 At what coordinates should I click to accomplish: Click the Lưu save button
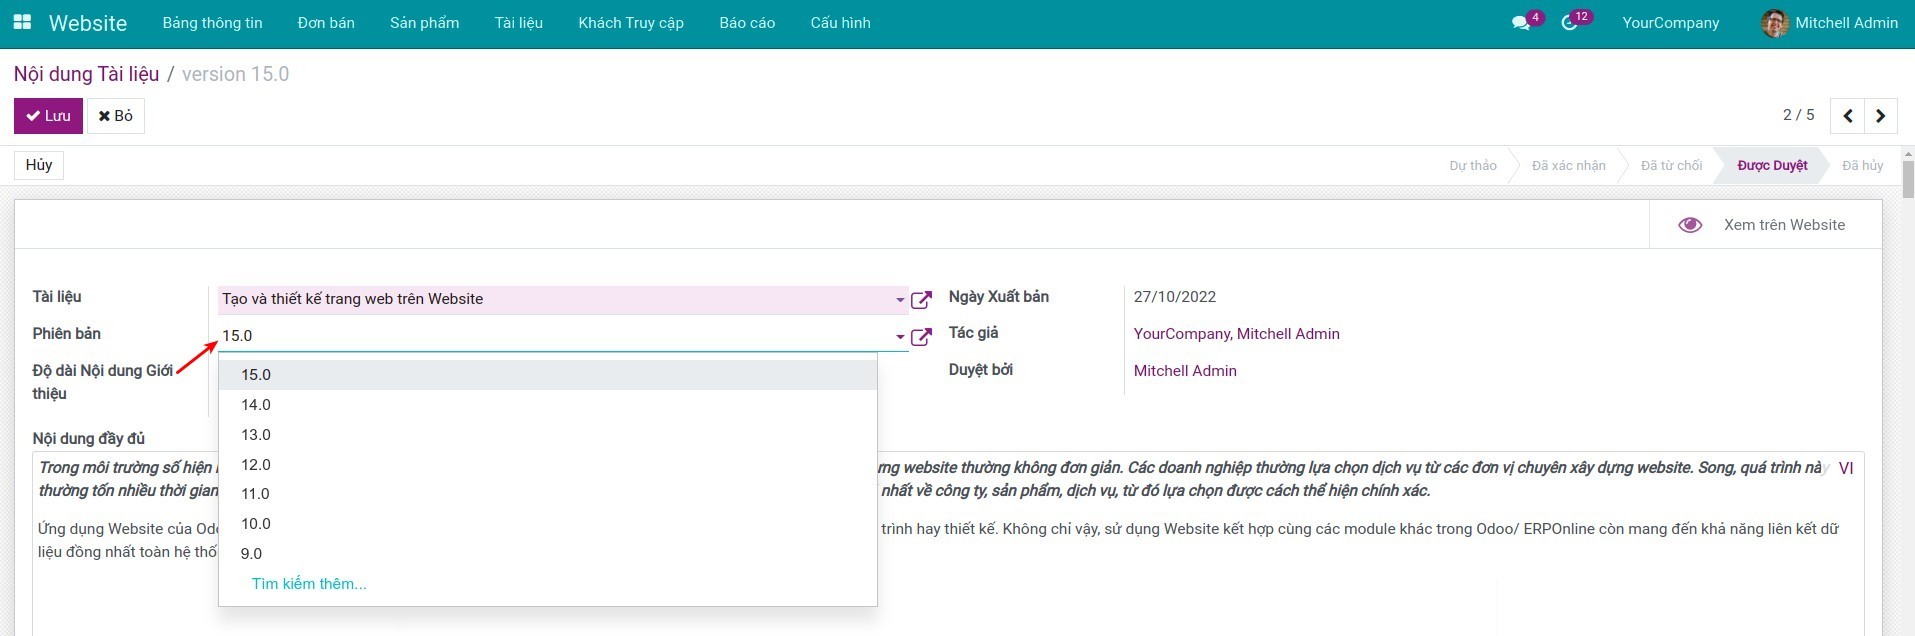pyautogui.click(x=48, y=116)
